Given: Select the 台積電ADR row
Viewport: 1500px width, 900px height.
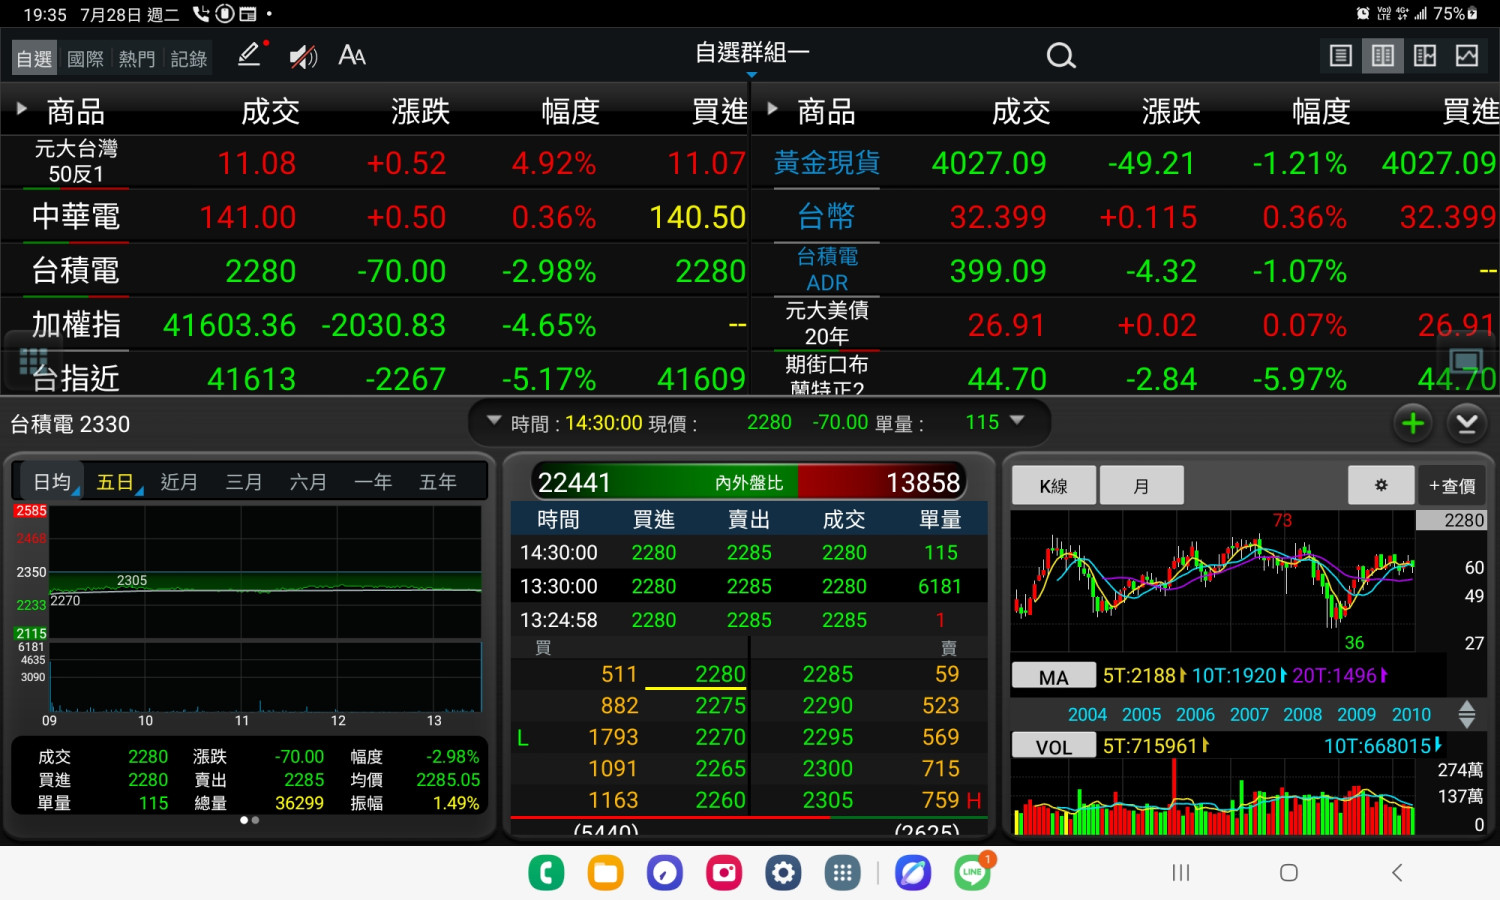Looking at the screenshot, I should 1126,270.
